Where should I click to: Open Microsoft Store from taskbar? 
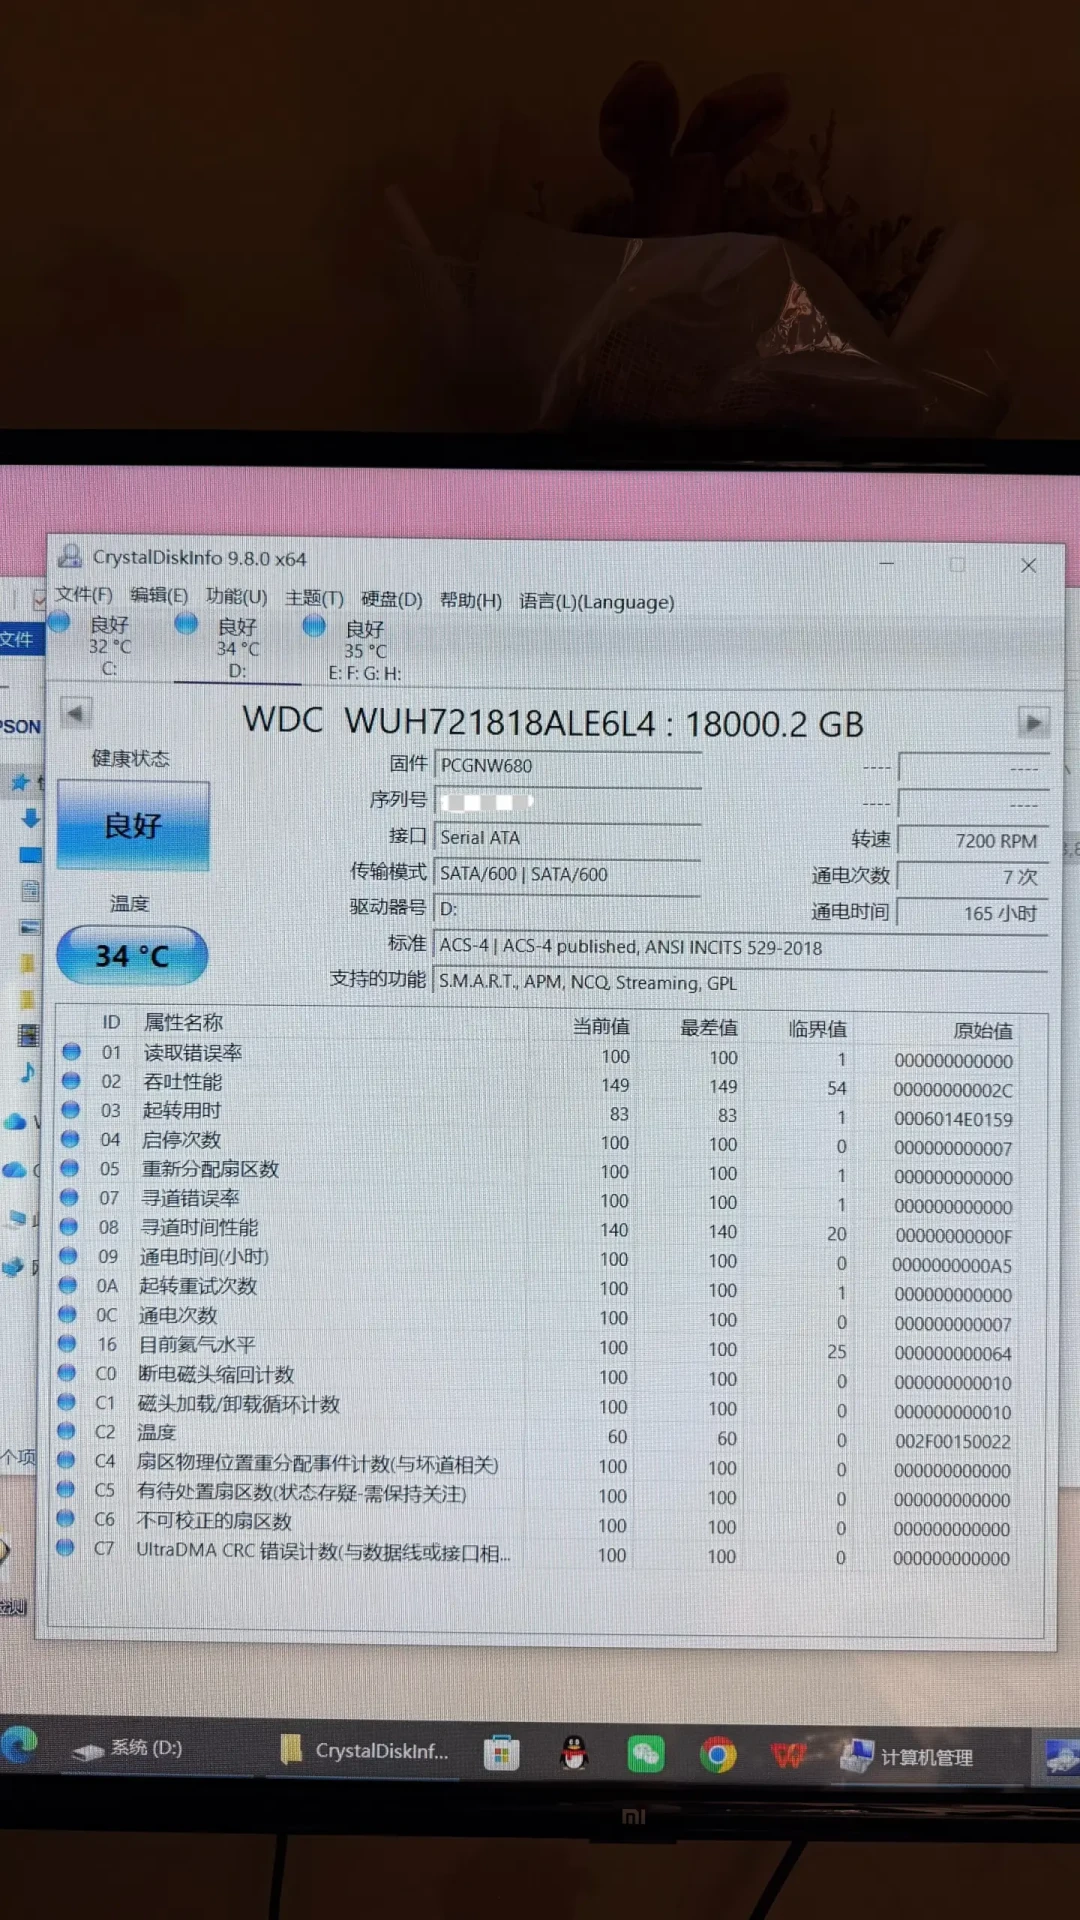[501, 1753]
